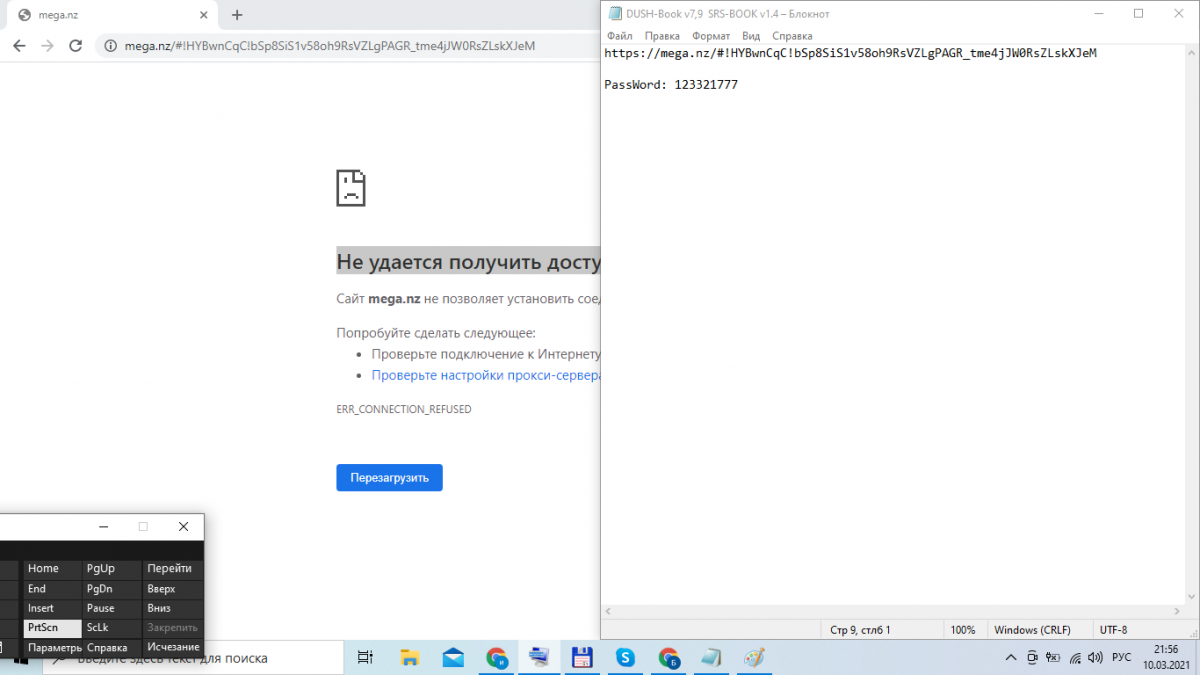Open Task View from the taskbar

(x=365, y=657)
